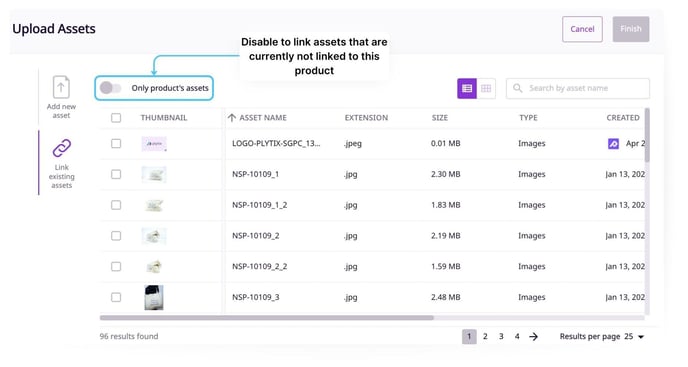The width and height of the screenshot is (688, 367).
Task: Check the select-all header checkbox
Action: pos(116,118)
